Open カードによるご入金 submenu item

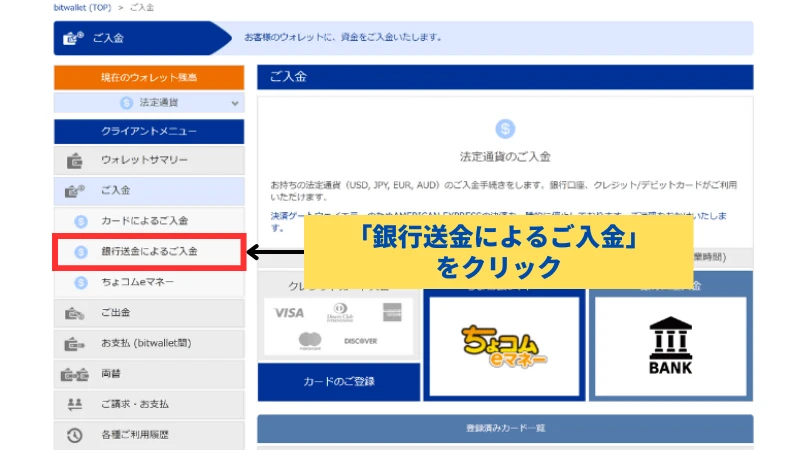point(149,221)
